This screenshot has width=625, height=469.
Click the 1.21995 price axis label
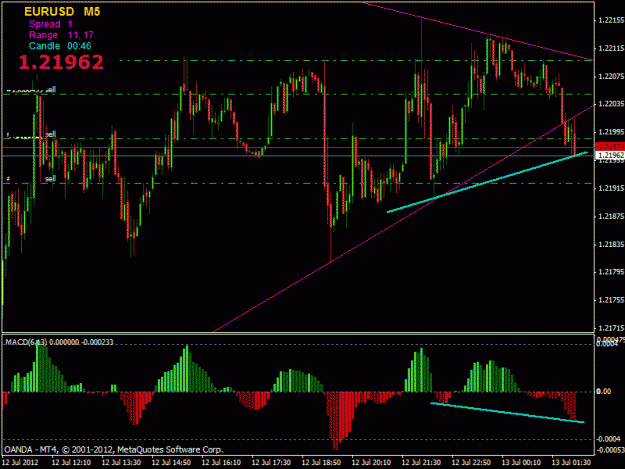point(611,132)
